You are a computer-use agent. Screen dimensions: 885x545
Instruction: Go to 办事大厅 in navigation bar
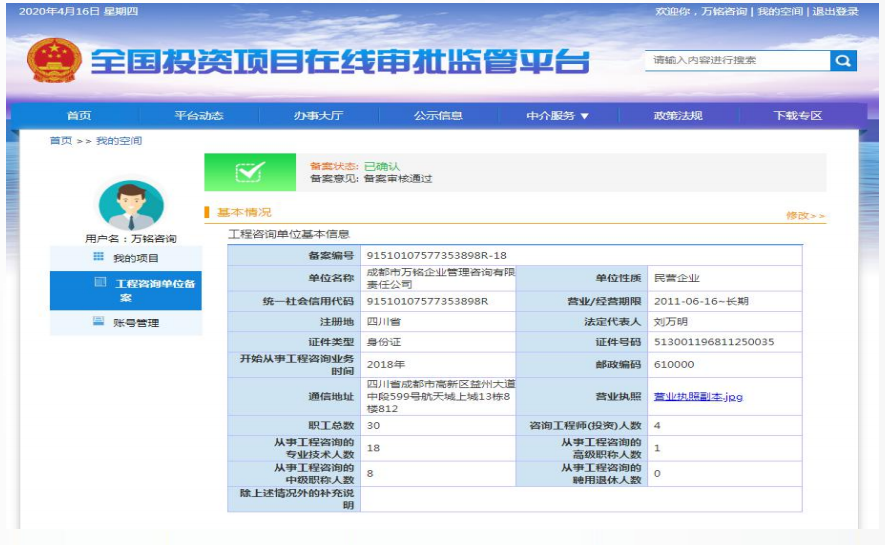click(318, 116)
